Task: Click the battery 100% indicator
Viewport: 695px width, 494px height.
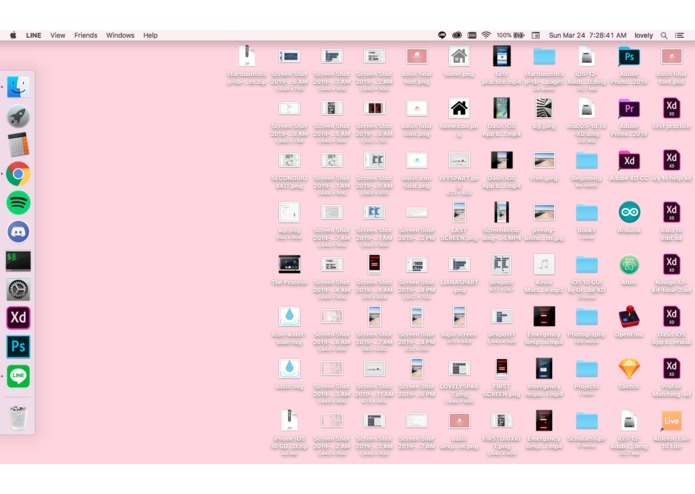Action: 511,35
